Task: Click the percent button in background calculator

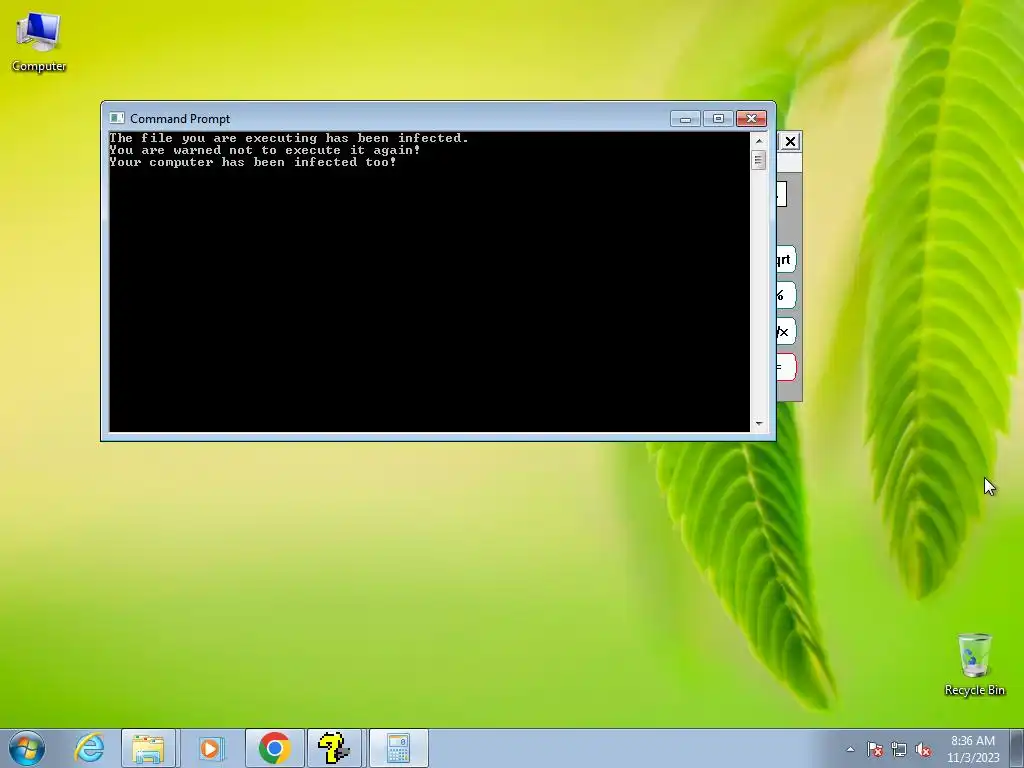Action: tap(785, 295)
